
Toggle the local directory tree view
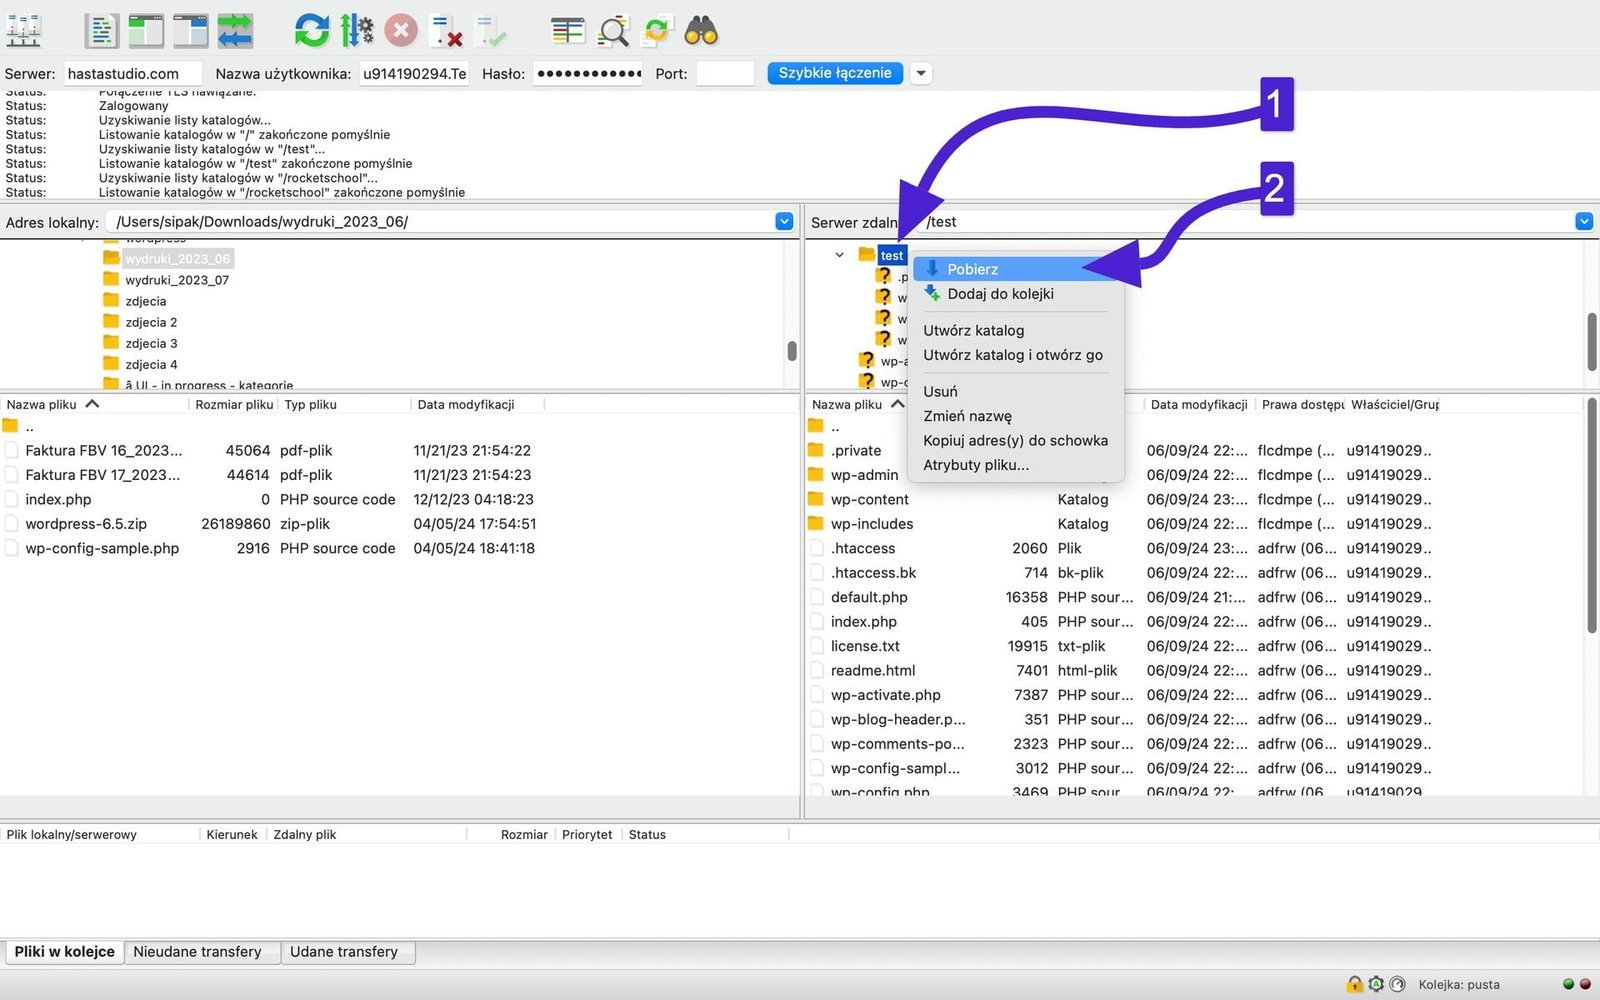click(x=146, y=31)
